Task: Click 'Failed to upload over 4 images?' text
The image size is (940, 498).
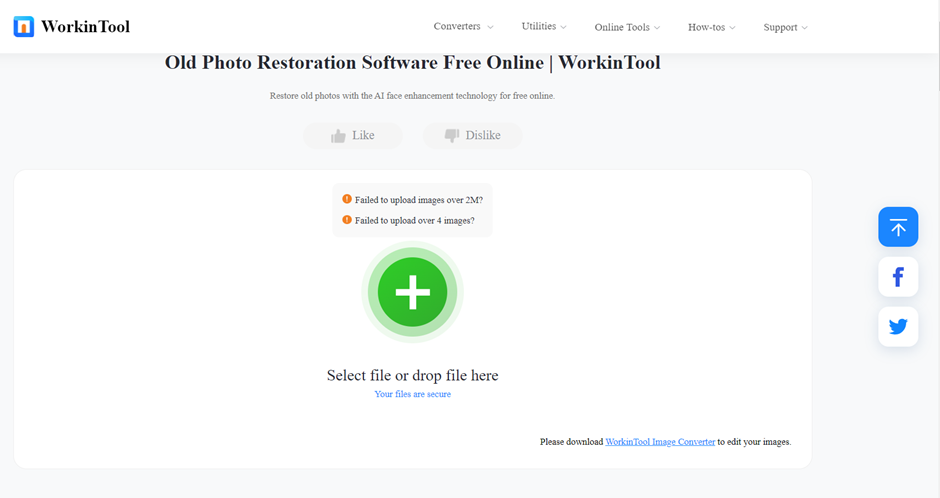Action: coord(414,221)
